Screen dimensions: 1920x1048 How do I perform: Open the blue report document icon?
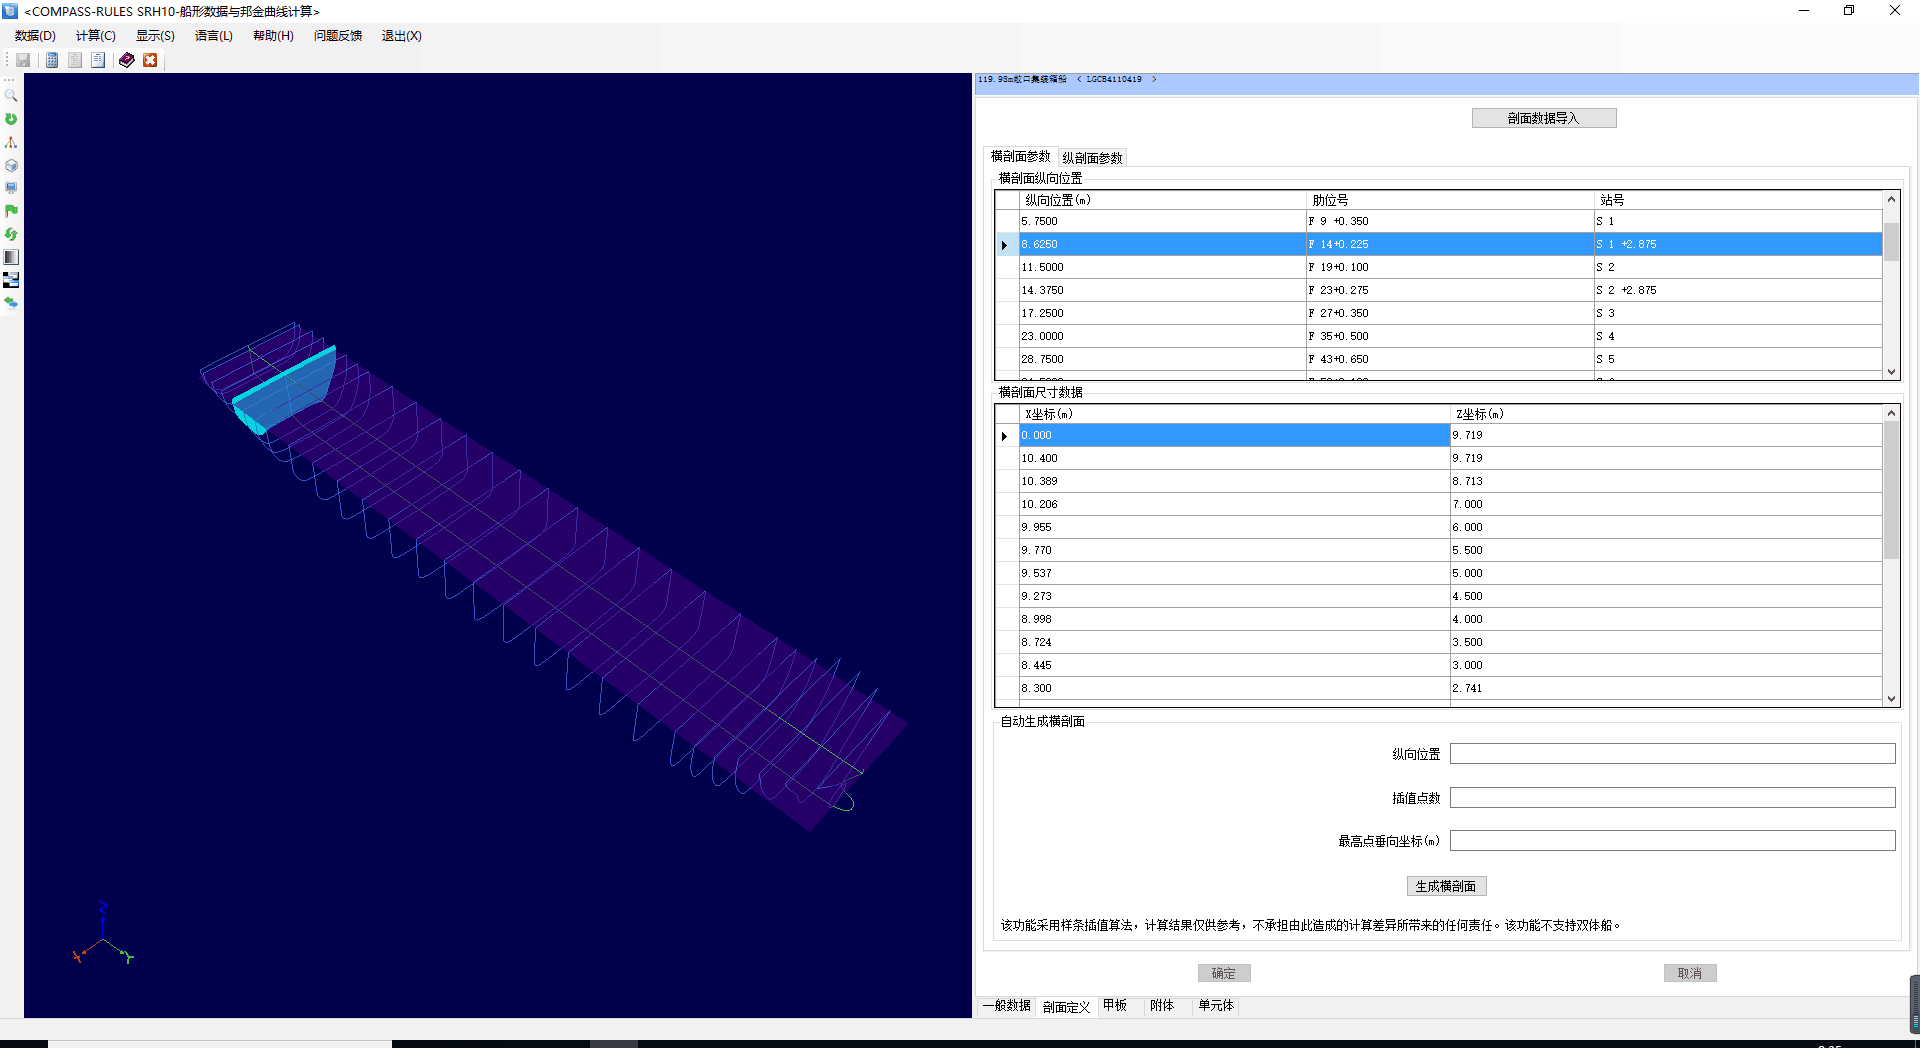tap(98, 60)
